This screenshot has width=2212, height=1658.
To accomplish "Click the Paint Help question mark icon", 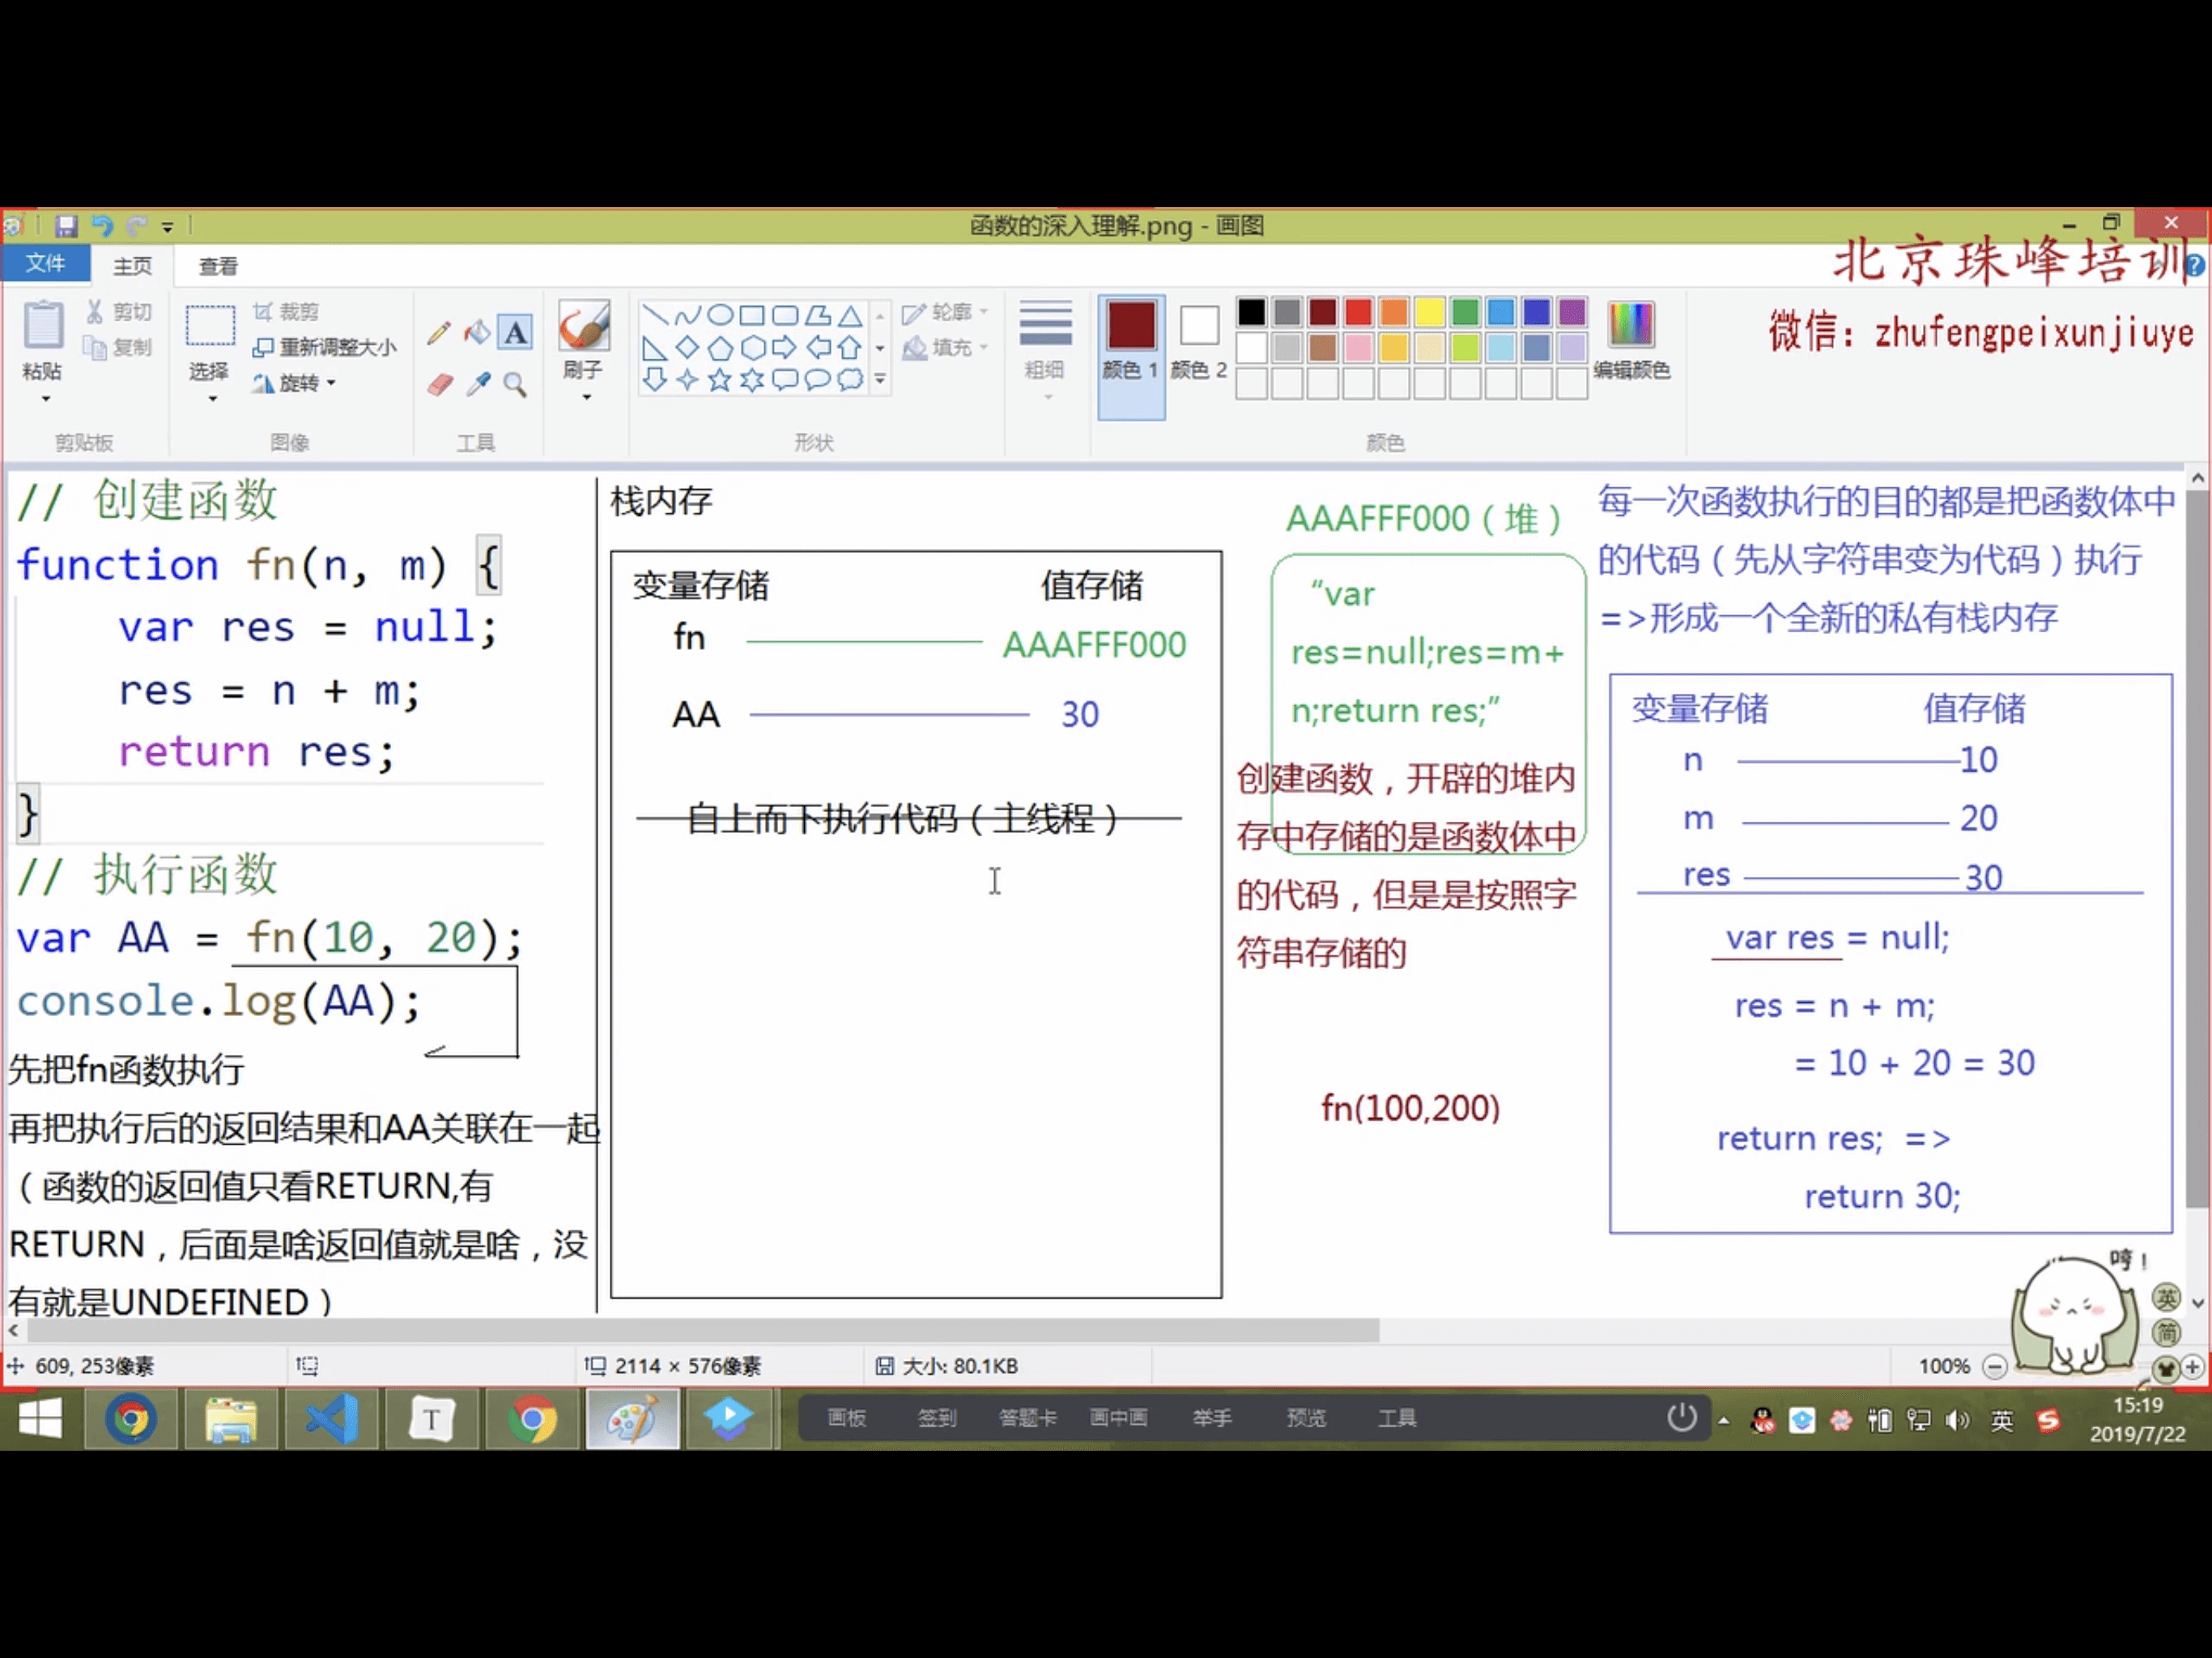I will pos(2195,265).
